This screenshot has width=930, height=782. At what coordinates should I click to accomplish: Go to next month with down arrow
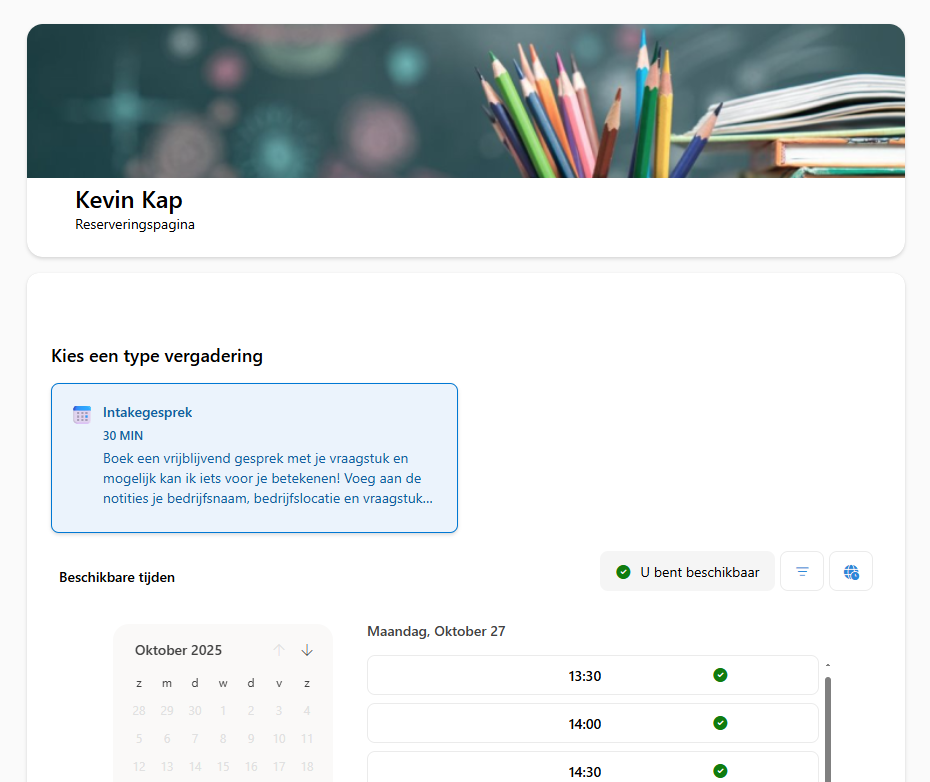click(x=307, y=650)
